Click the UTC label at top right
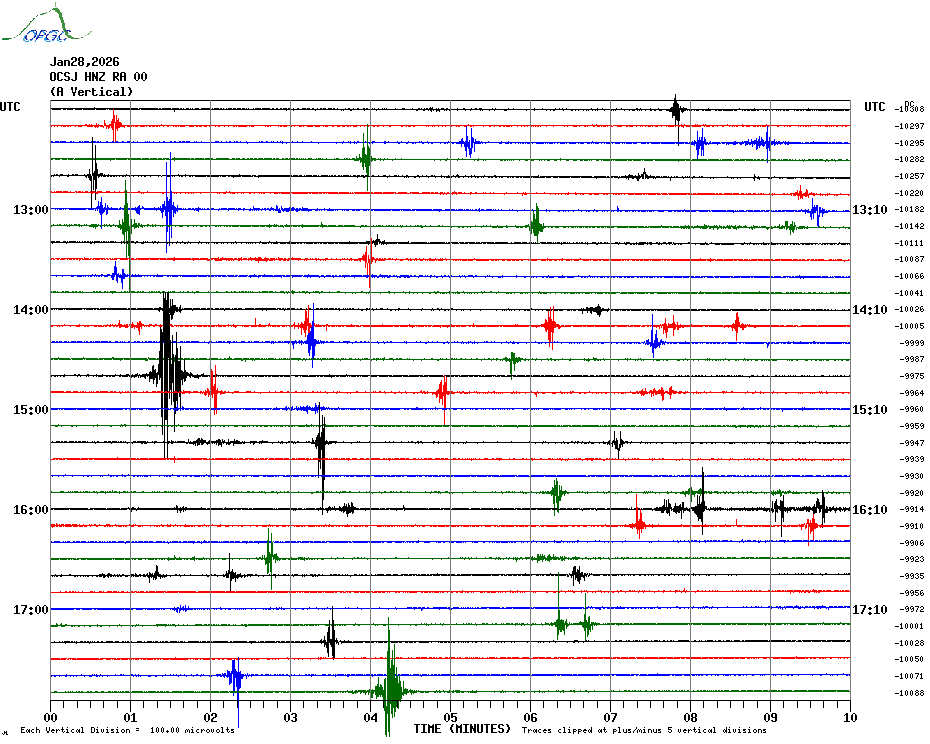930x744 pixels. [x=874, y=107]
